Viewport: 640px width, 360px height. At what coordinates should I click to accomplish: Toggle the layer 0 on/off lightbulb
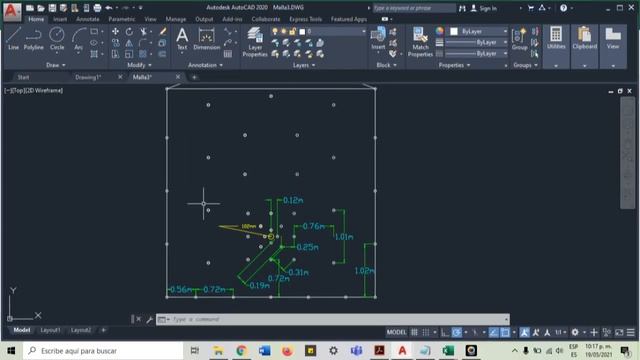(x=275, y=31)
